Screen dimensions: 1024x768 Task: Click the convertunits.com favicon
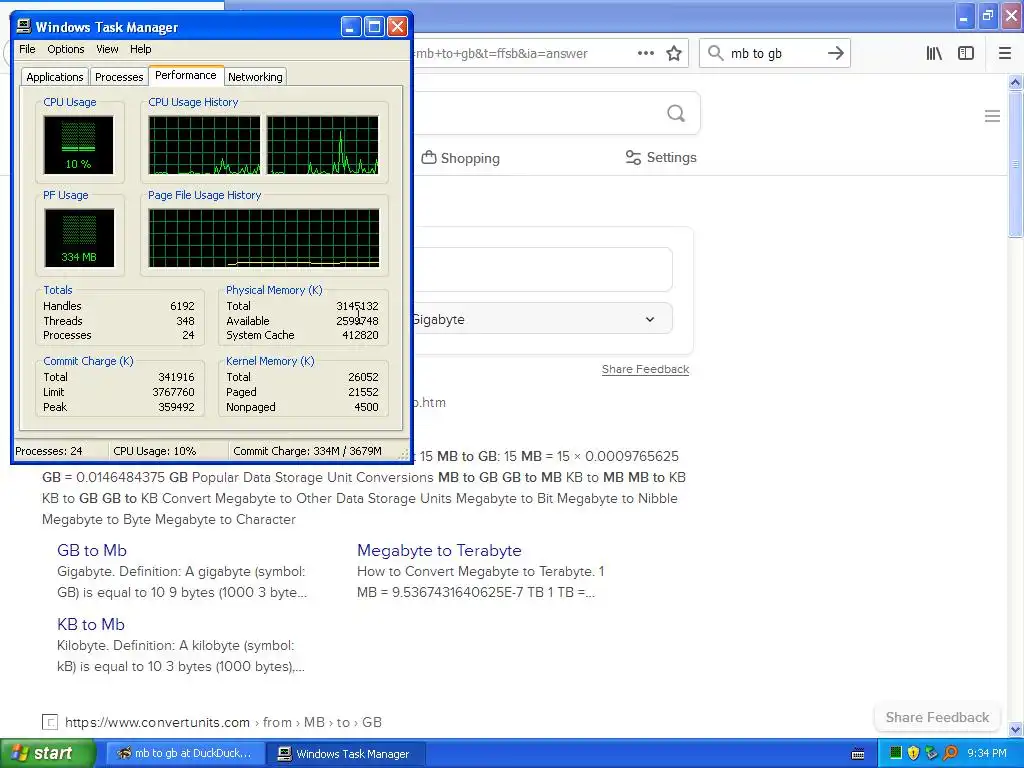(x=50, y=722)
